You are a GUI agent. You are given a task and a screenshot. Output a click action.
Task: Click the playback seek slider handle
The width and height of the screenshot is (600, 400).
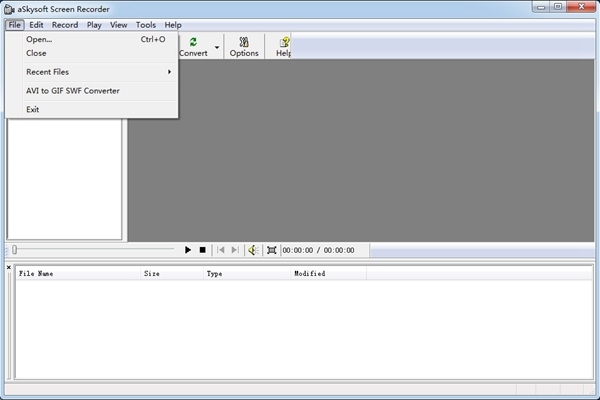[x=14, y=250]
